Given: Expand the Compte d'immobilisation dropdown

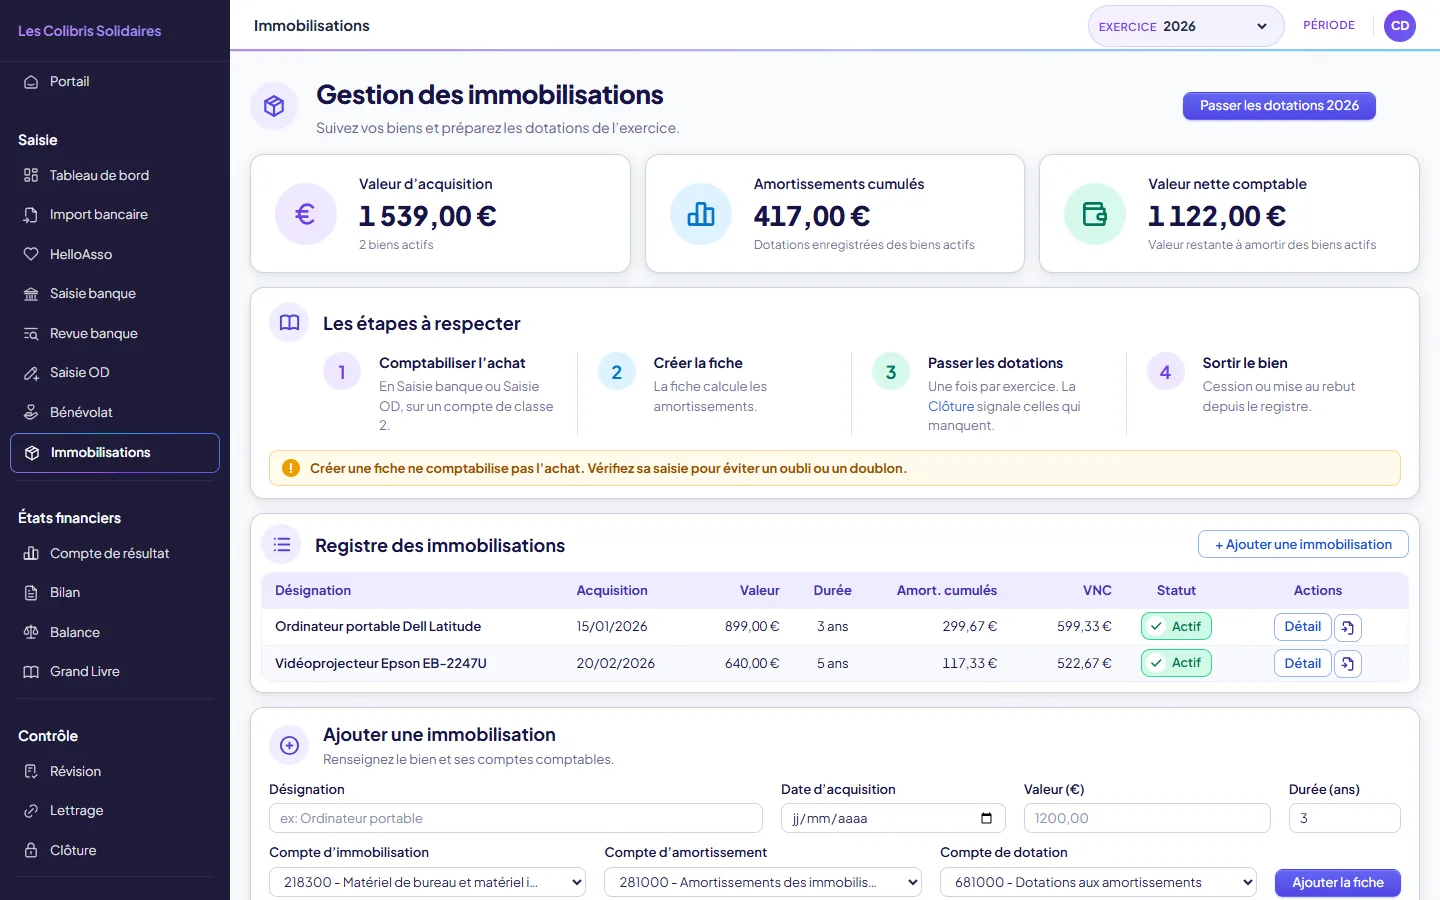Looking at the screenshot, I should [428, 882].
